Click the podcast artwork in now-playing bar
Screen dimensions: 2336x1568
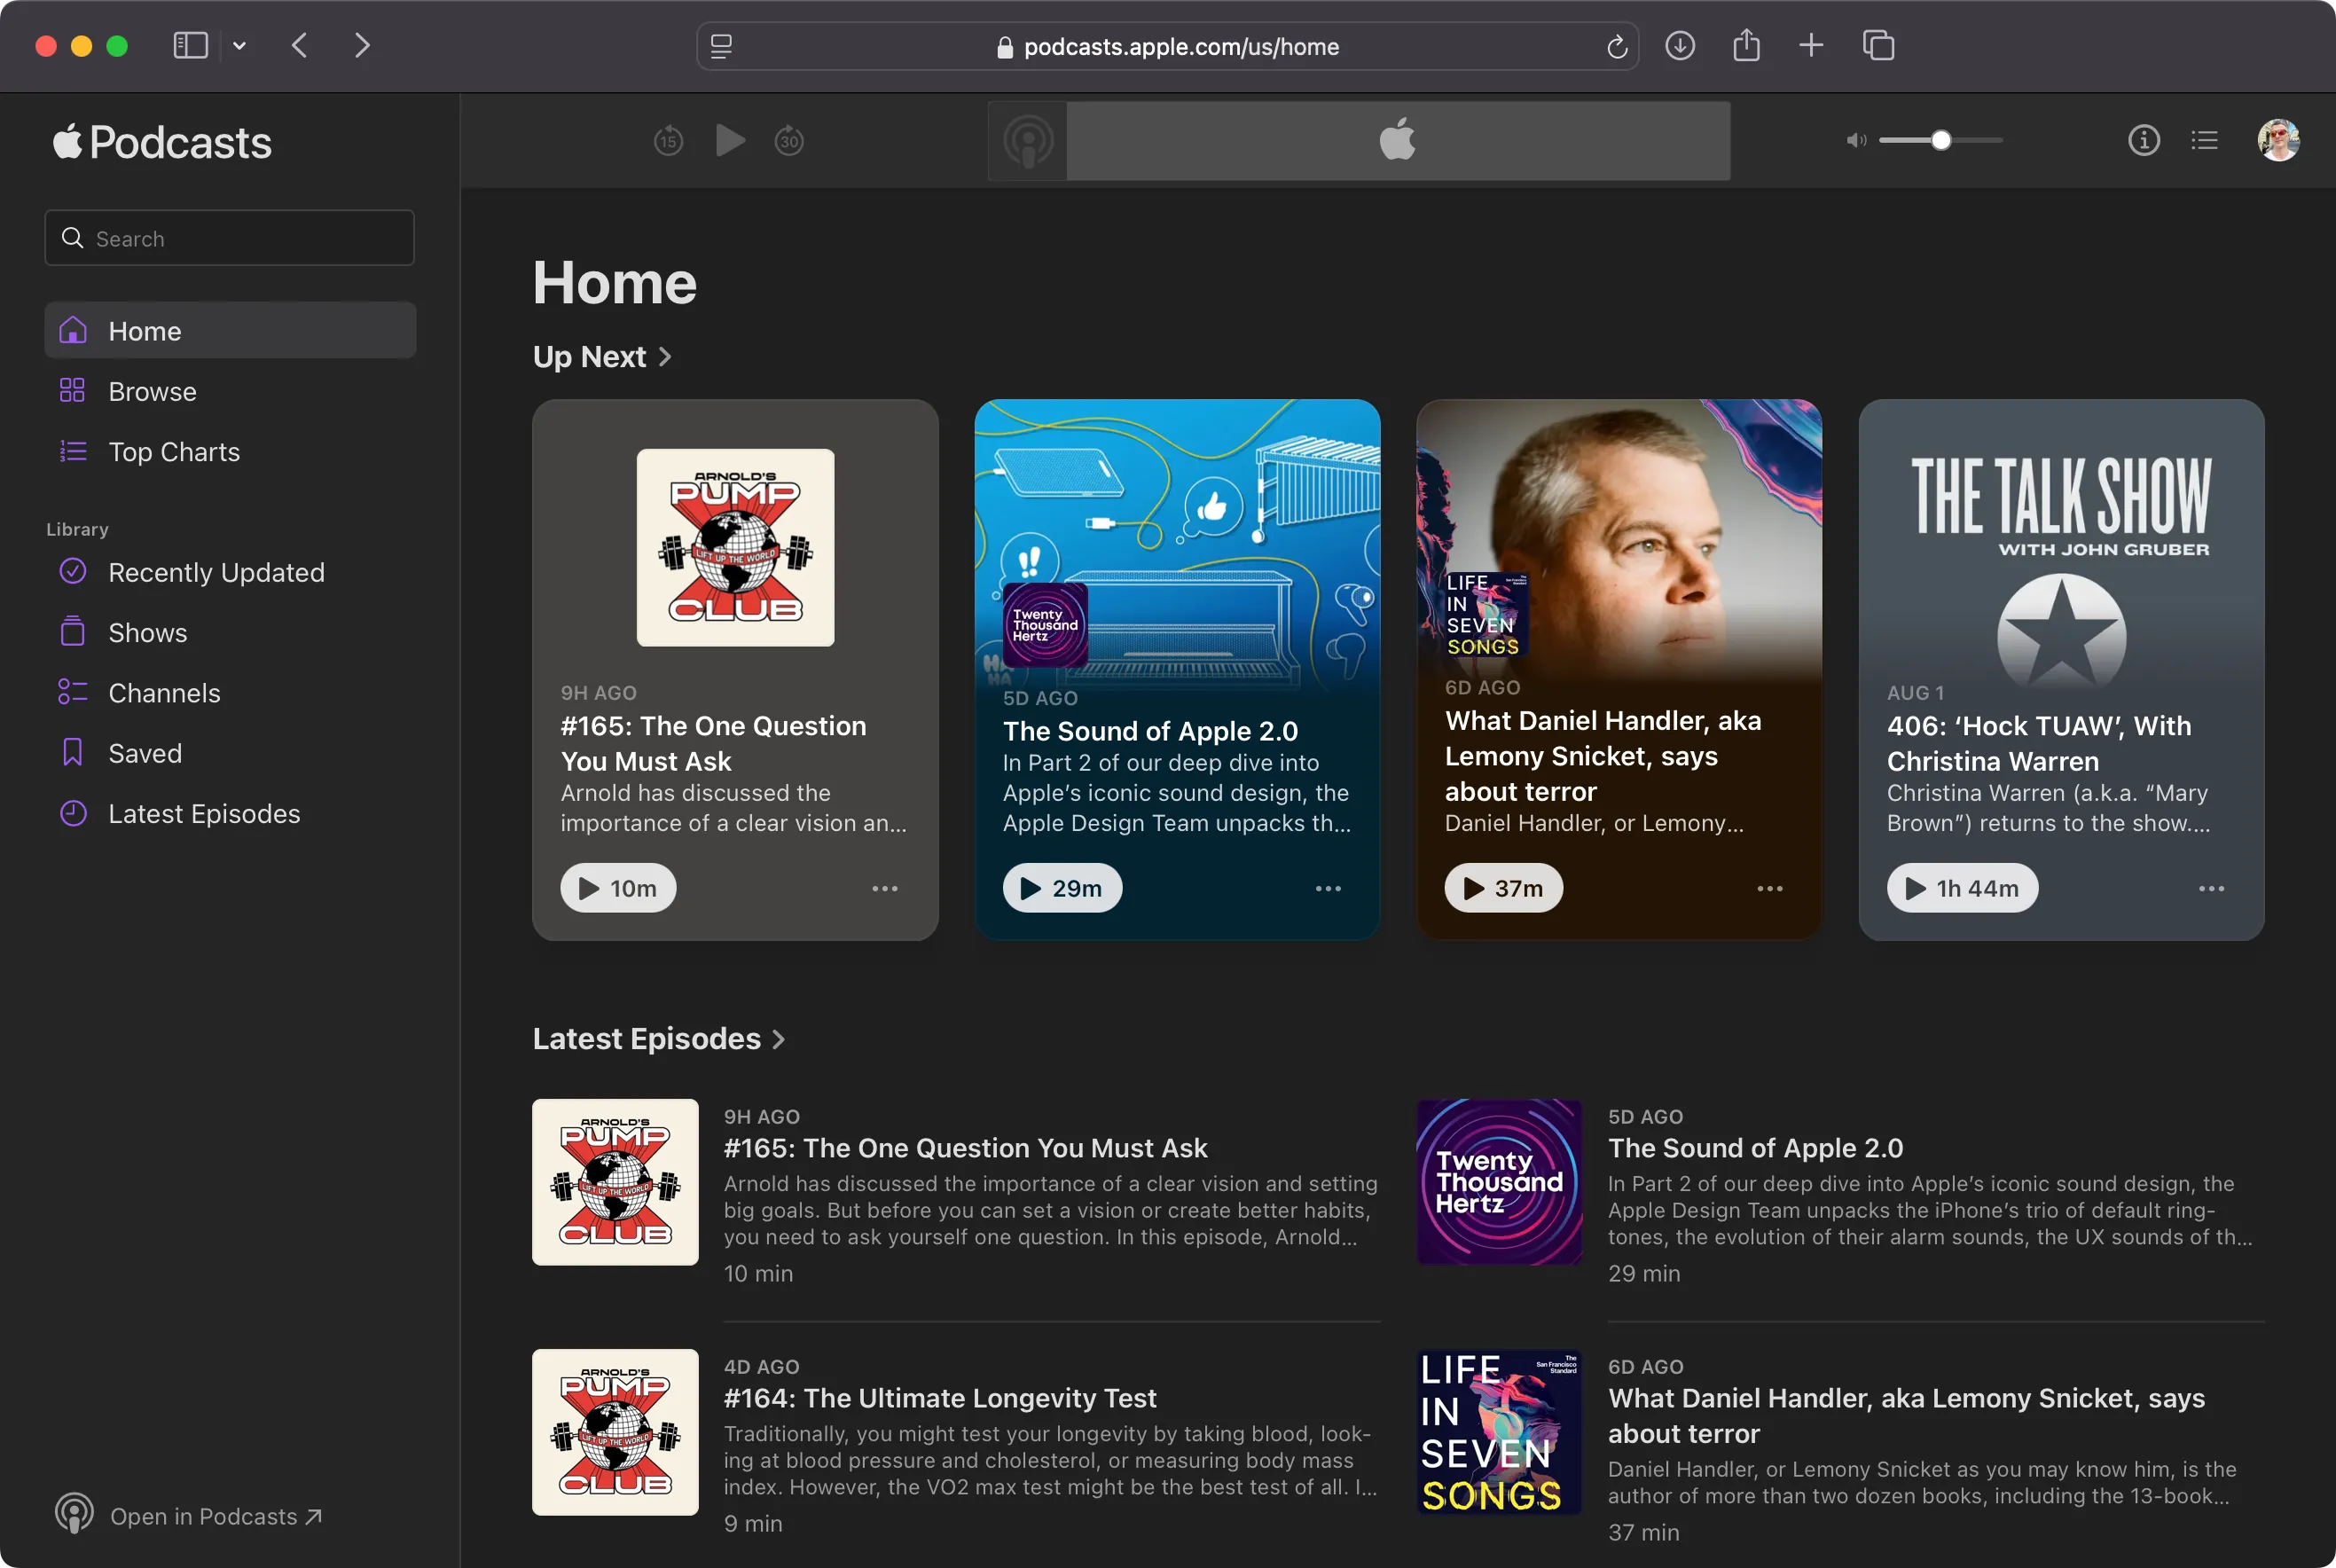pyautogui.click(x=1028, y=141)
